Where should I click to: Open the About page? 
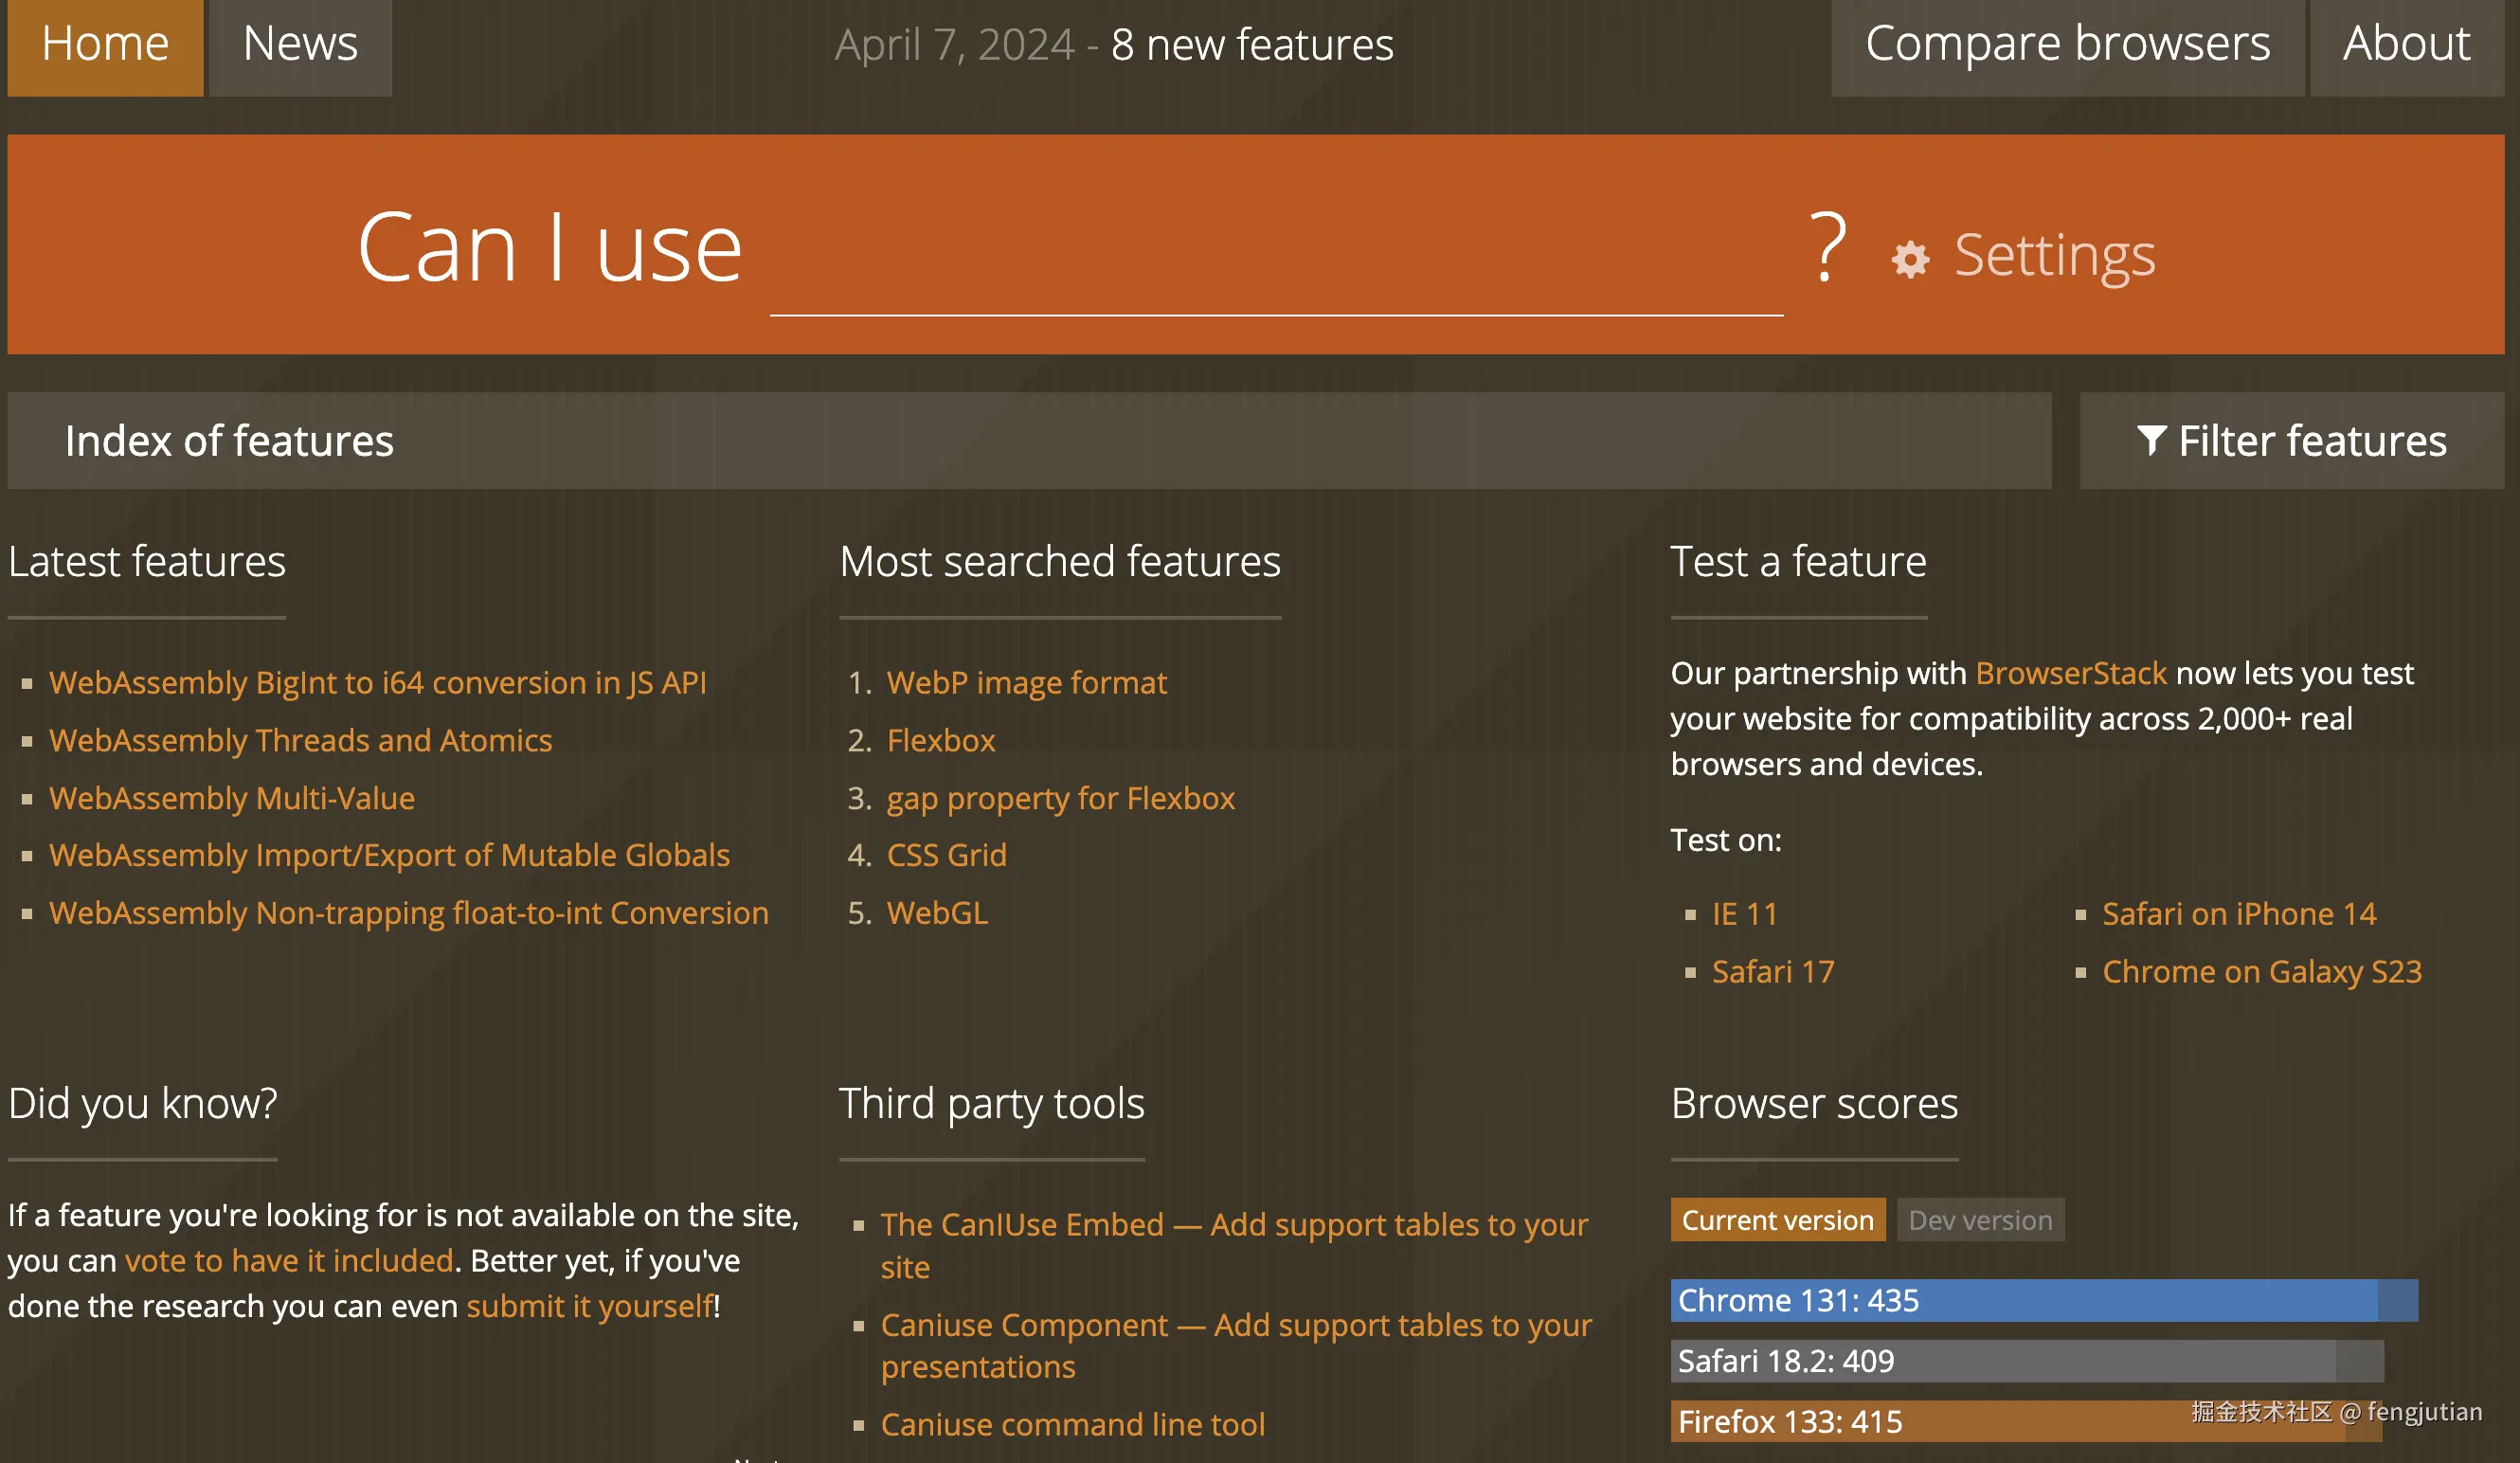point(2405,45)
